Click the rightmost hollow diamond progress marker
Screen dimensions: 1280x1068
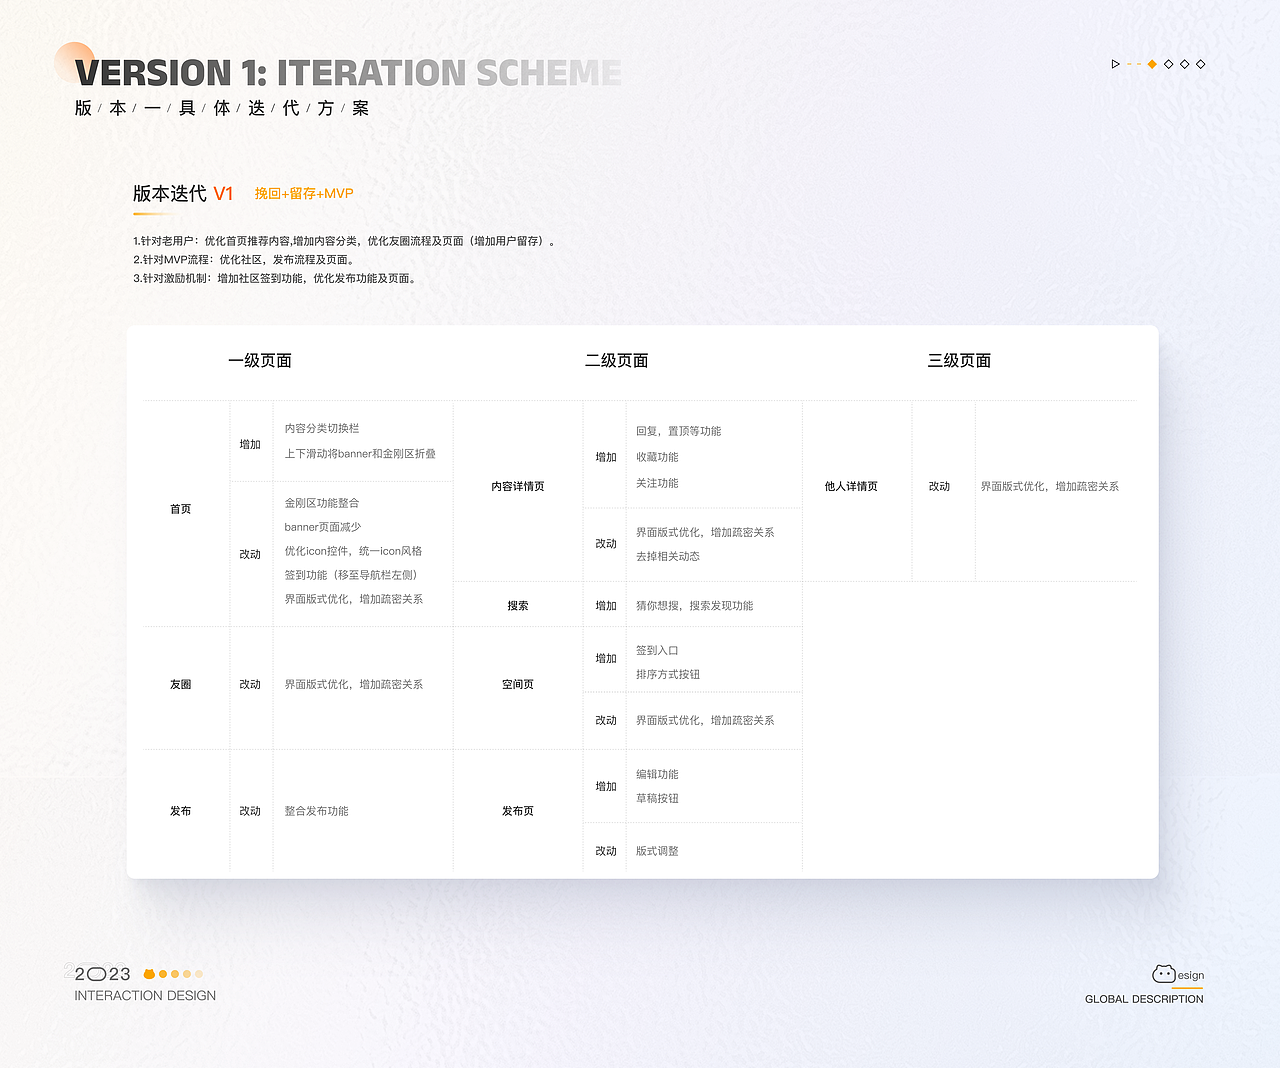click(1201, 64)
